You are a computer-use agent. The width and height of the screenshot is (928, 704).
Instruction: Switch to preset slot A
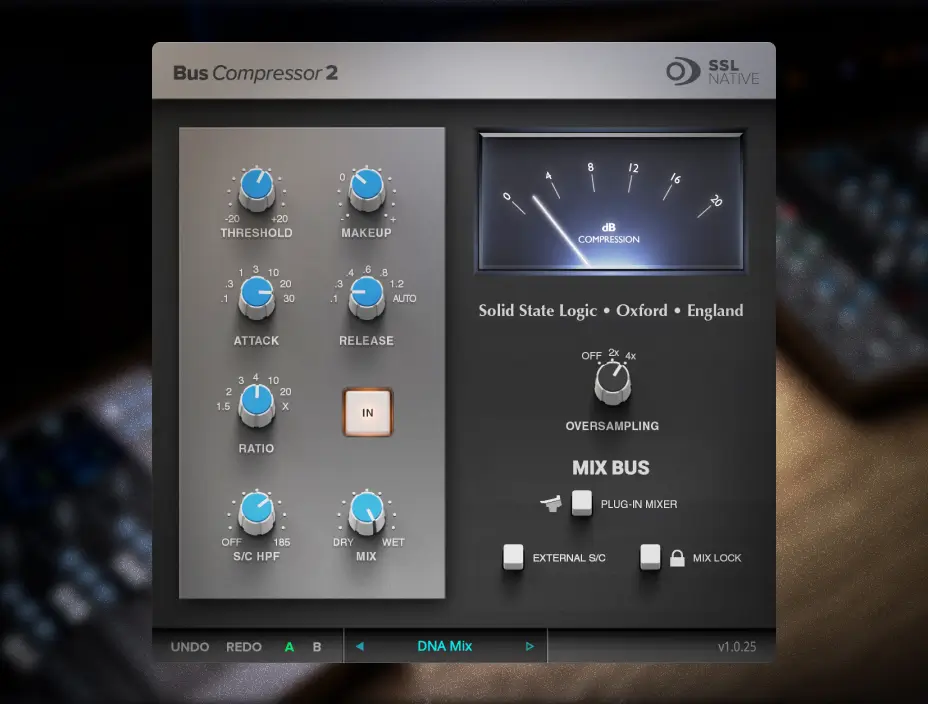tap(288, 647)
